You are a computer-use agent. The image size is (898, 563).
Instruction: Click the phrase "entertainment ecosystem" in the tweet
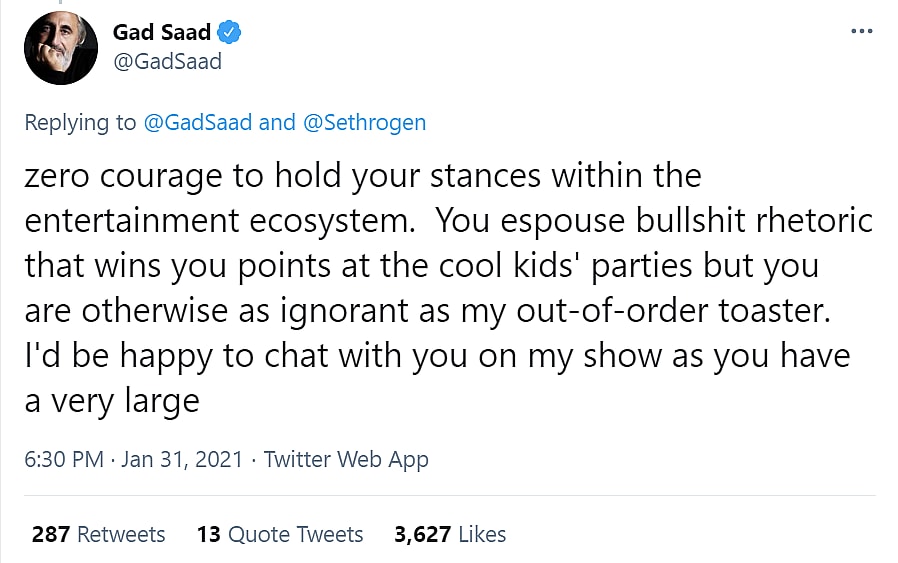tap(221, 221)
